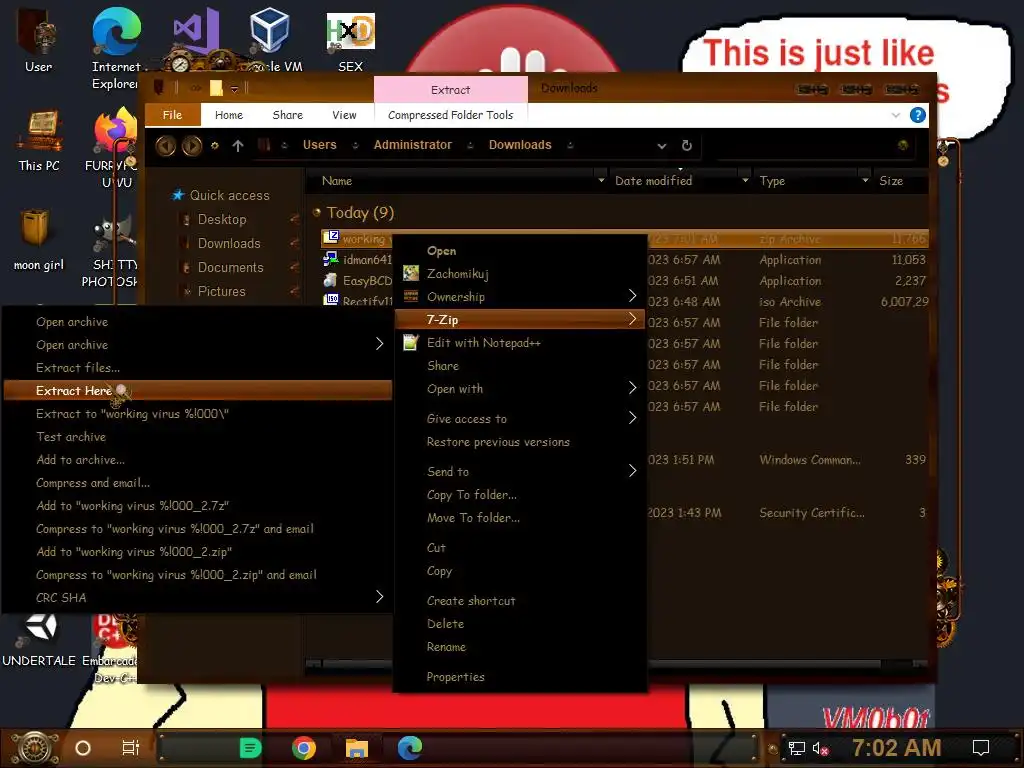Open Compressed Folder Tools tab
The width and height of the screenshot is (1024, 768).
coord(451,115)
